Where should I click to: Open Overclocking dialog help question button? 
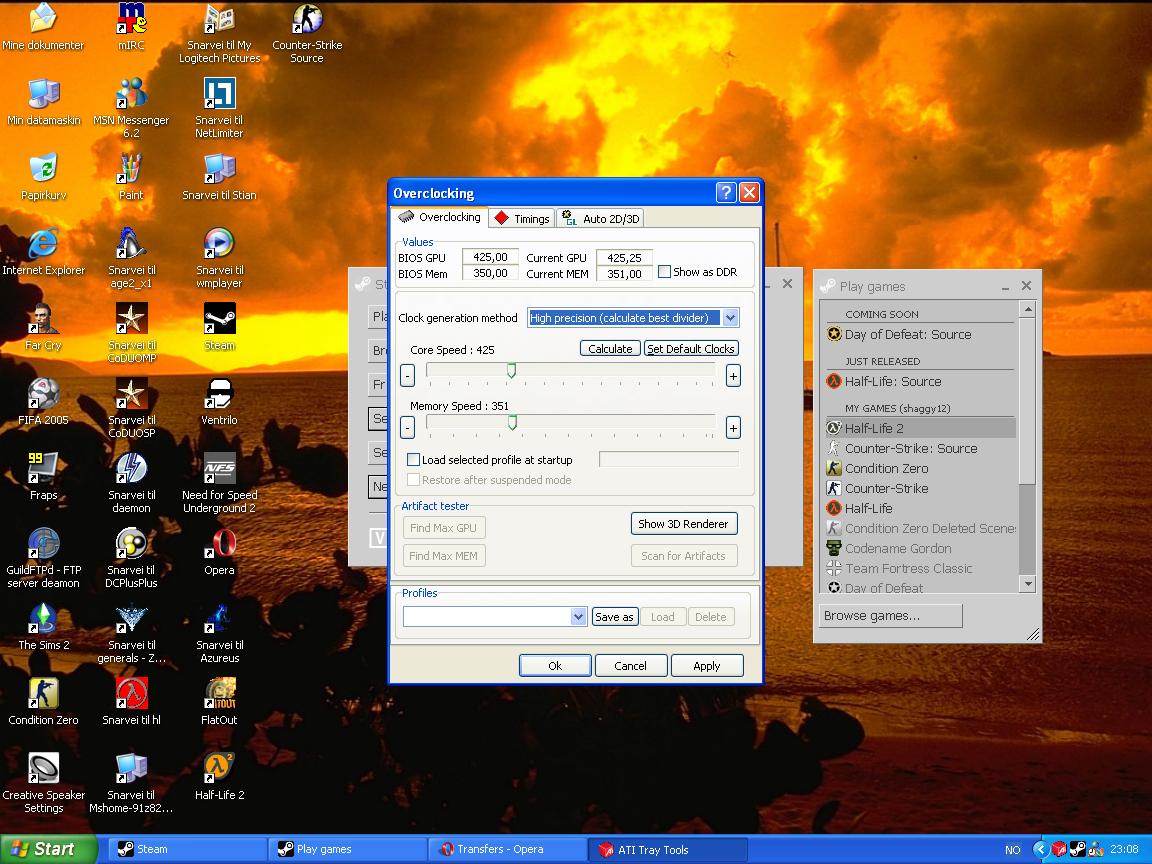[725, 192]
